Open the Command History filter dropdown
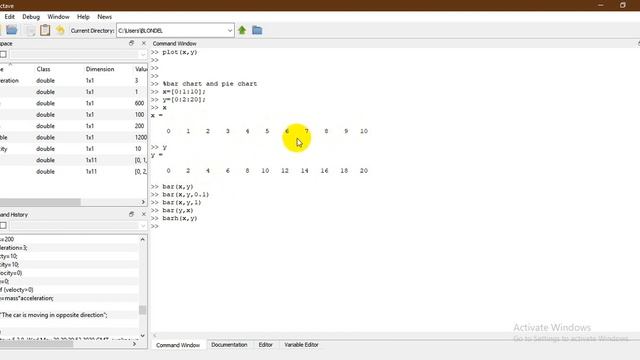The height and width of the screenshot is (360, 640). [142, 225]
